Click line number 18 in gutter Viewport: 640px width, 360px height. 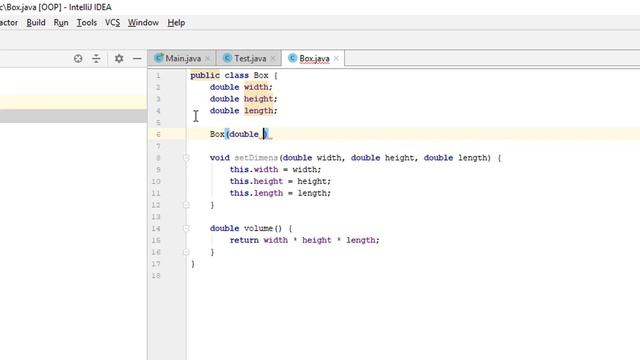[x=156, y=276]
